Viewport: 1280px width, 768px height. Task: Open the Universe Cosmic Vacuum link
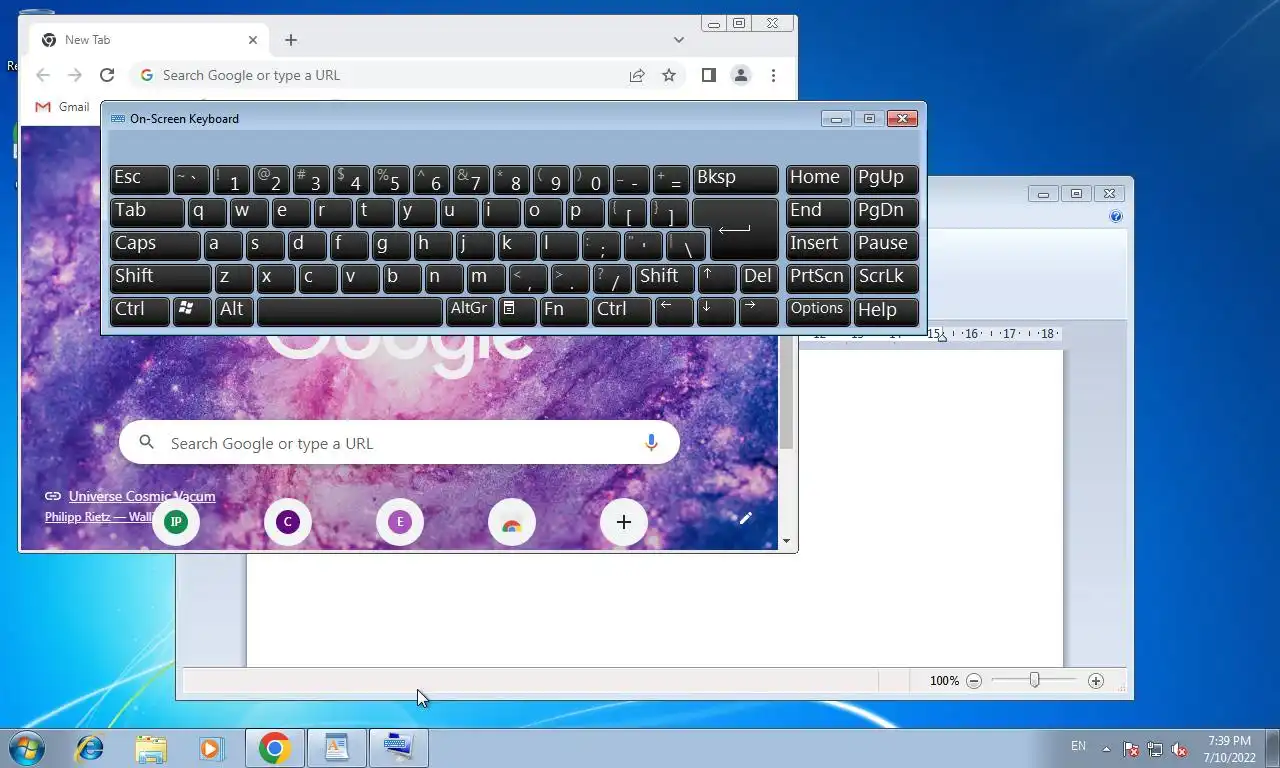pyautogui.click(x=142, y=496)
